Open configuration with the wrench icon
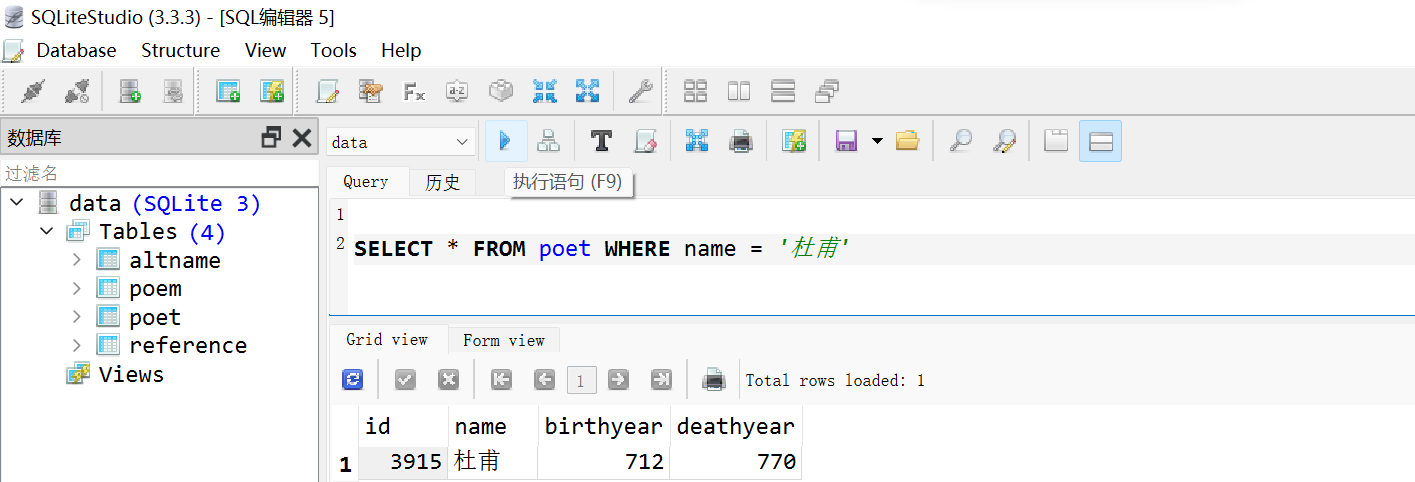The width and height of the screenshot is (1415, 482). coord(640,92)
